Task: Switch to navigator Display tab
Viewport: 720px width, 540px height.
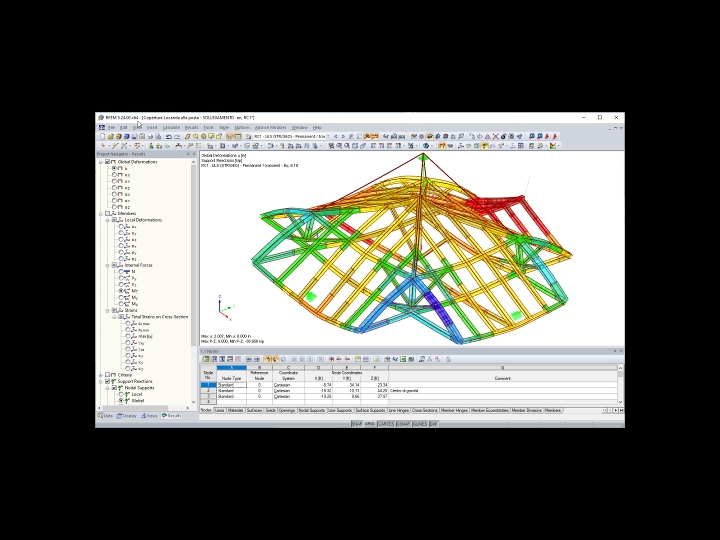Action: (127, 416)
